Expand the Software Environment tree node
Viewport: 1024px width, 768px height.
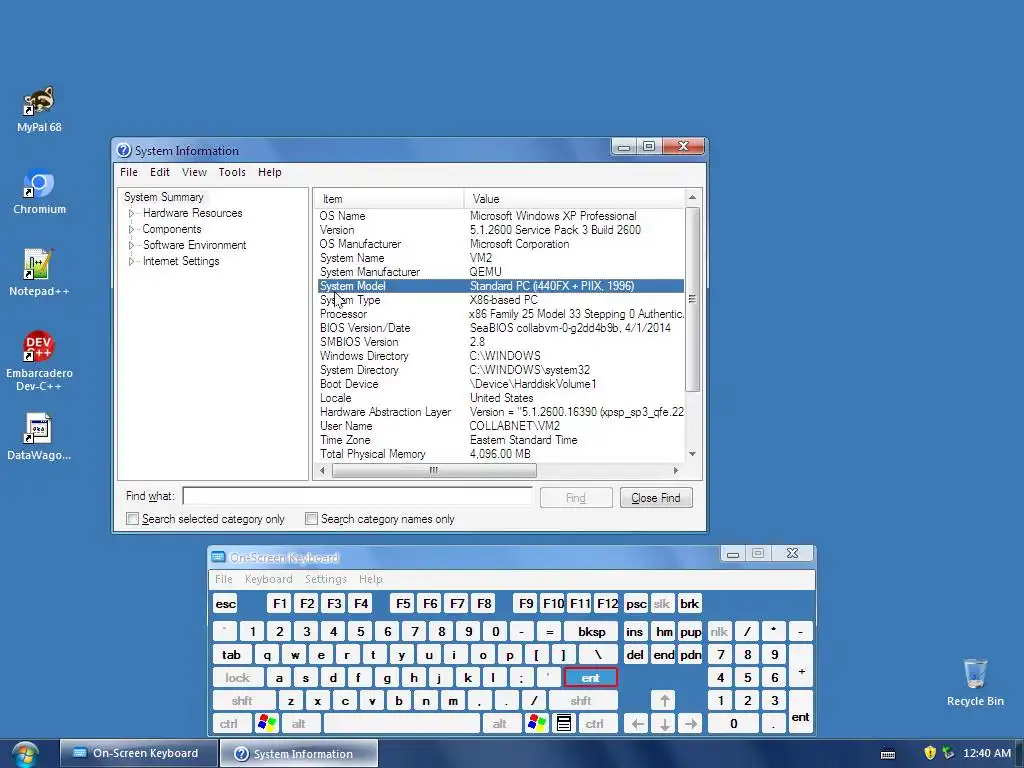click(131, 245)
